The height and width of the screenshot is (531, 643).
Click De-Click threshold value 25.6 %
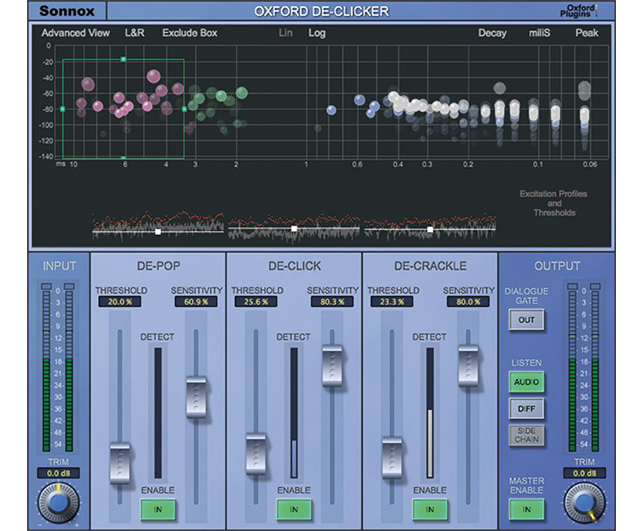[256, 302]
